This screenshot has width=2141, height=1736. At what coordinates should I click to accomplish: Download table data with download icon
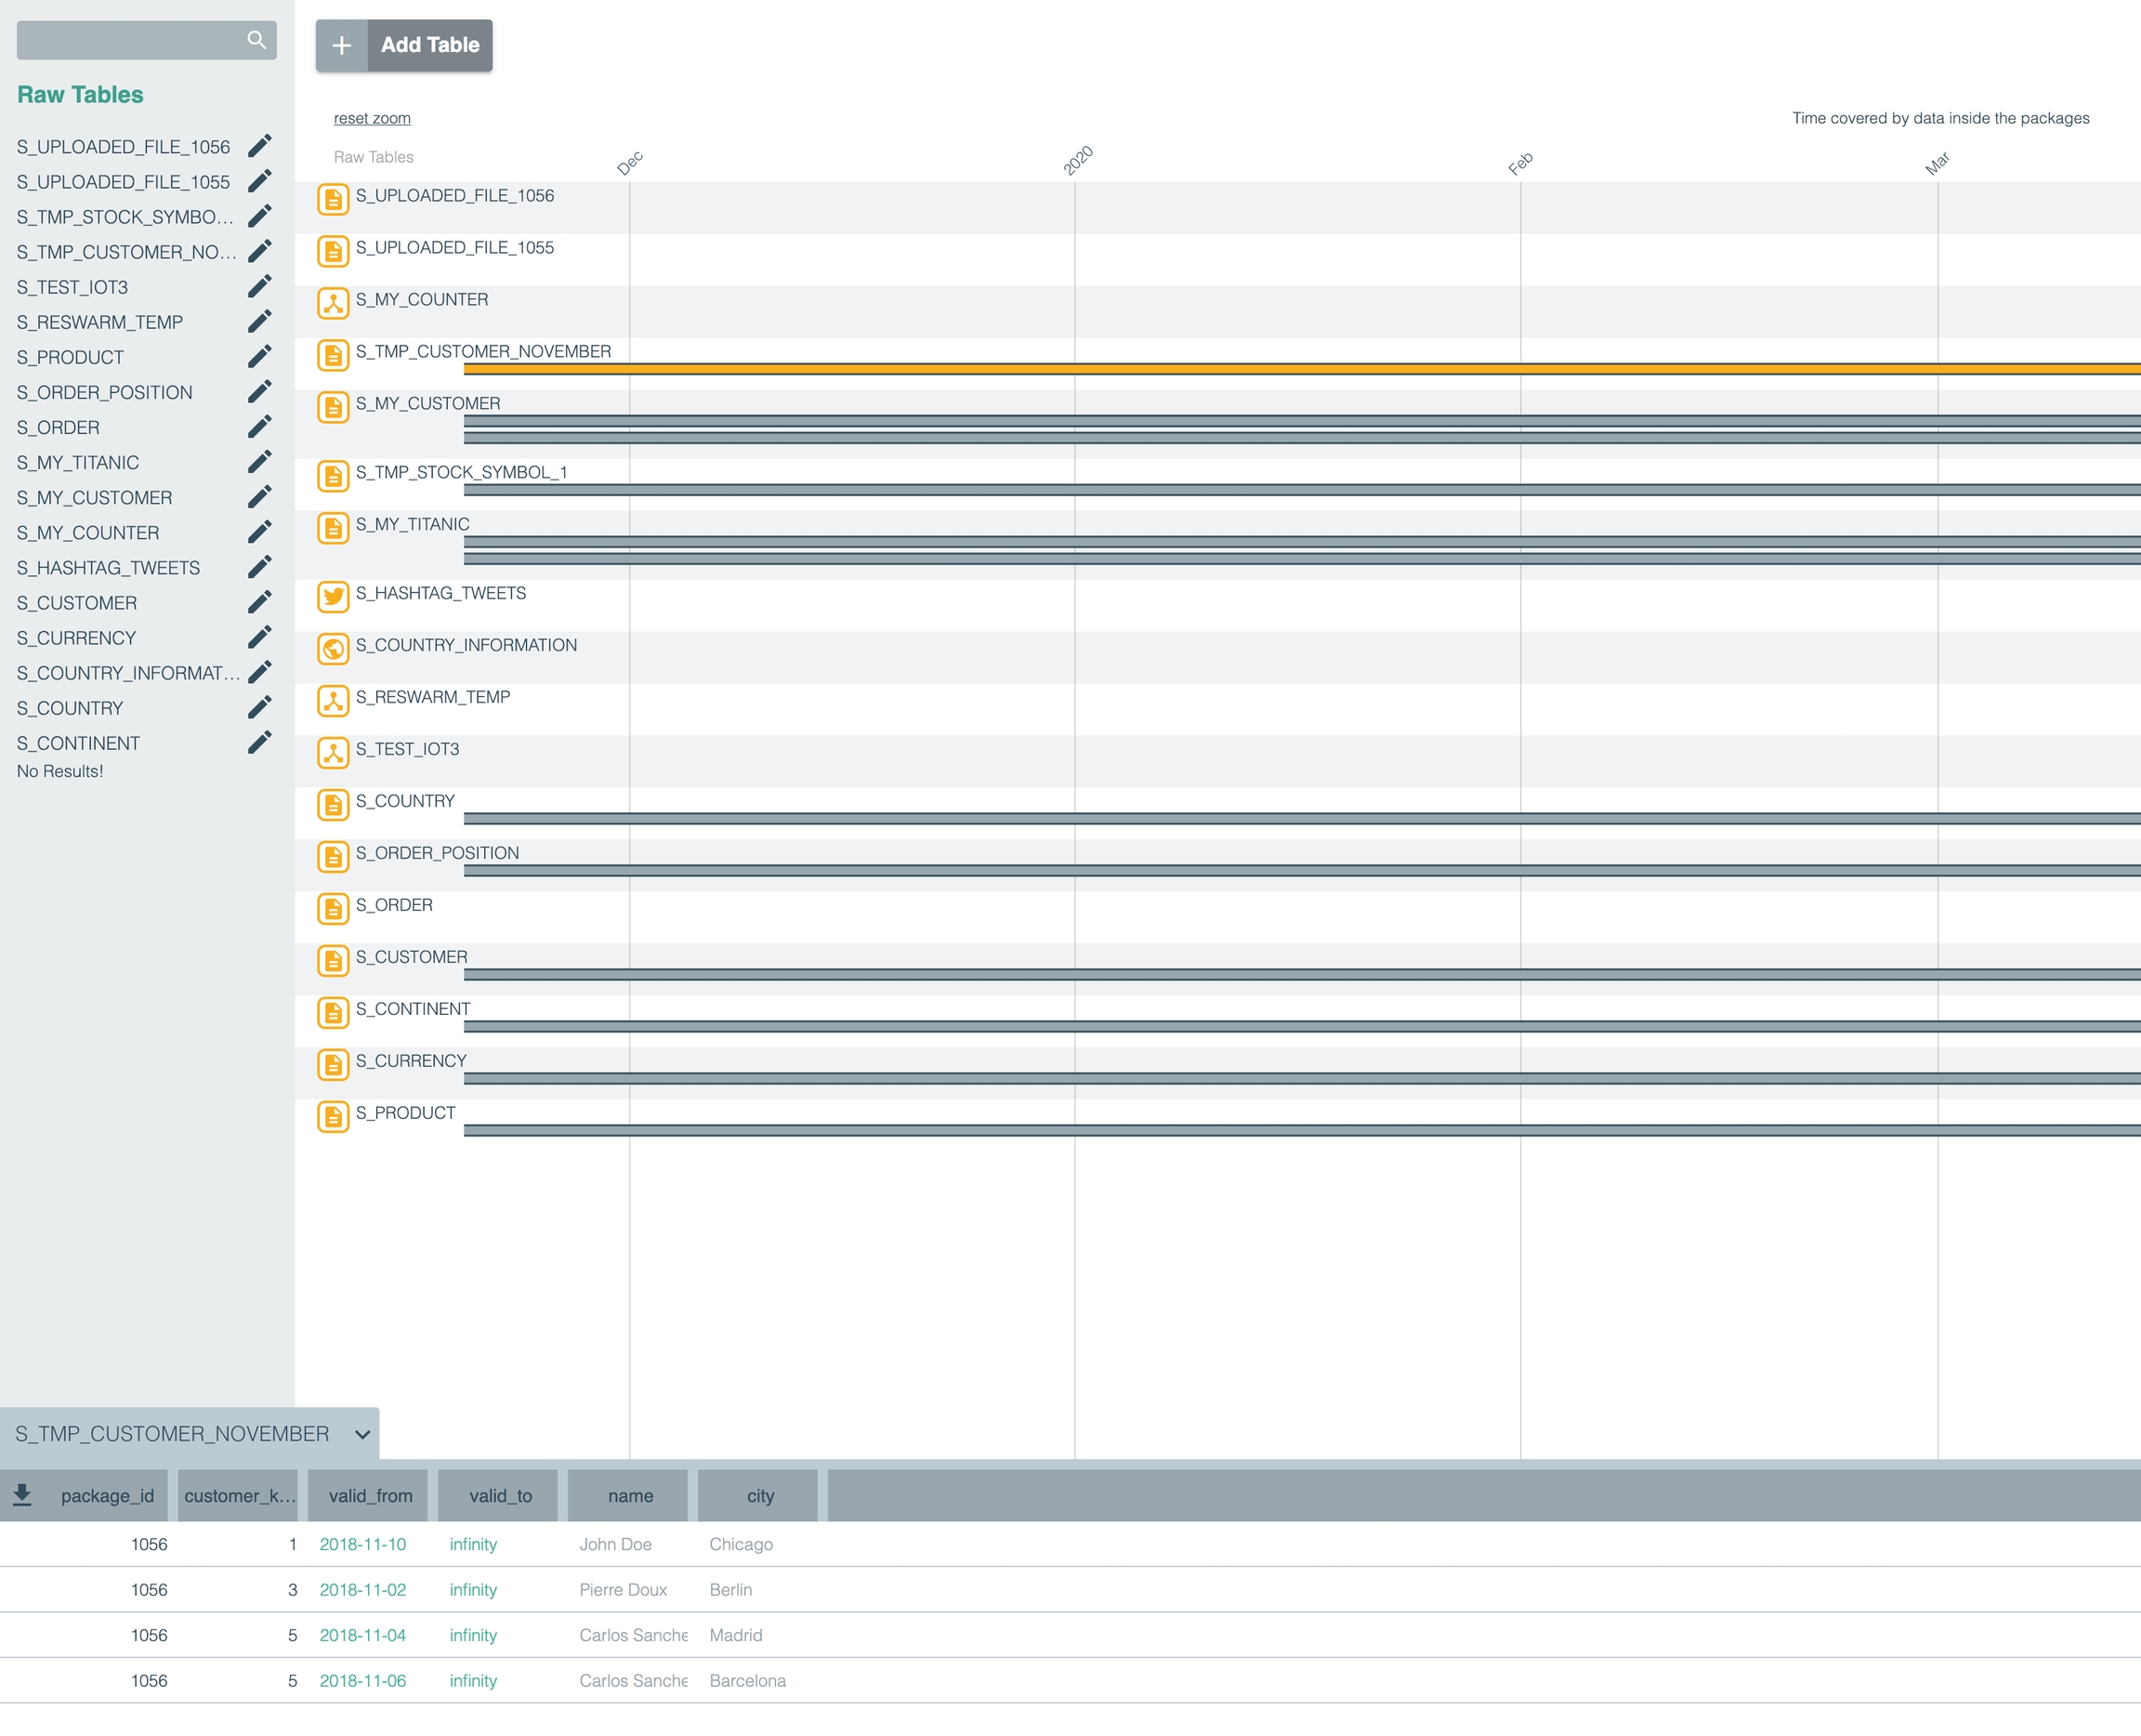coord(22,1495)
